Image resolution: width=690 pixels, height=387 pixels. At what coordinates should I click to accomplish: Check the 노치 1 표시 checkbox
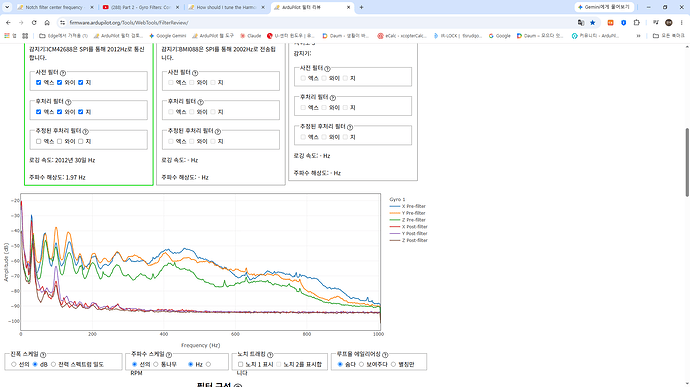[x=240, y=364]
